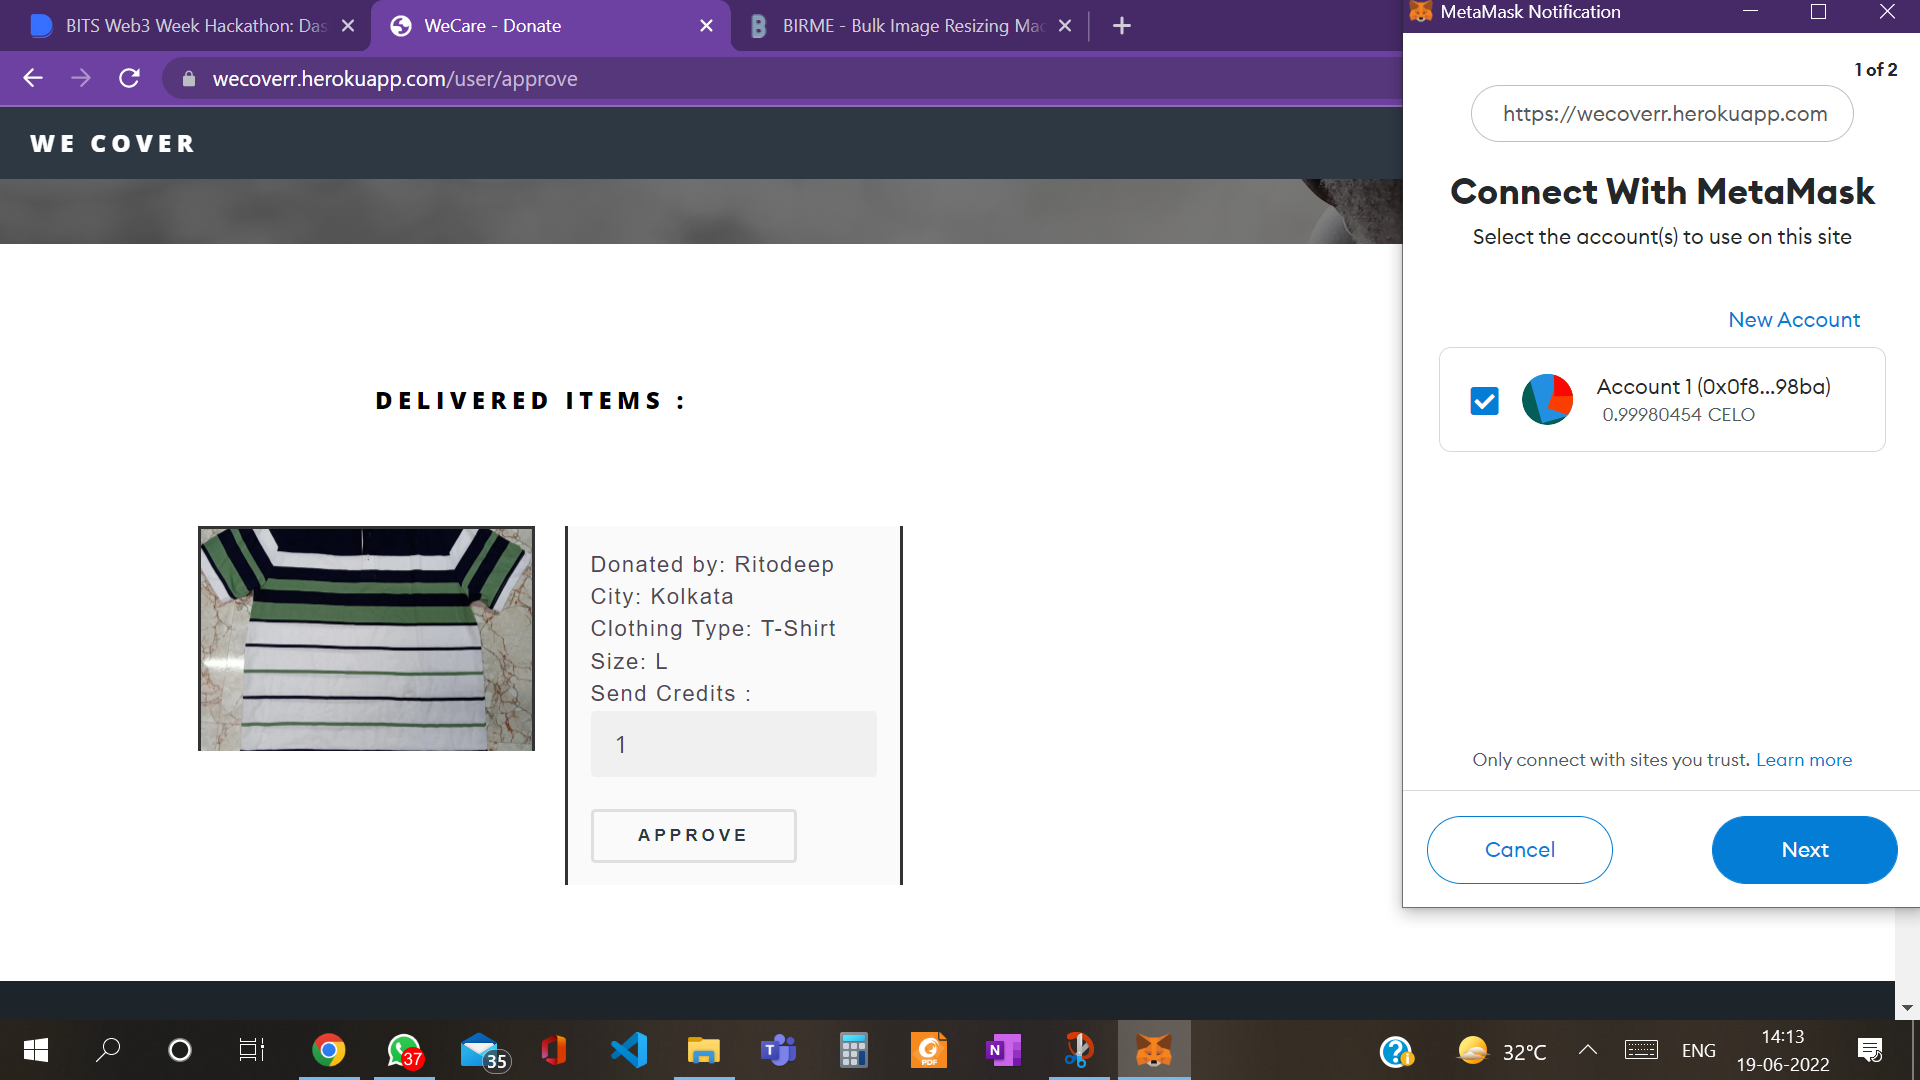
Task: Click the browser reload page icon
Action: pos(129,78)
